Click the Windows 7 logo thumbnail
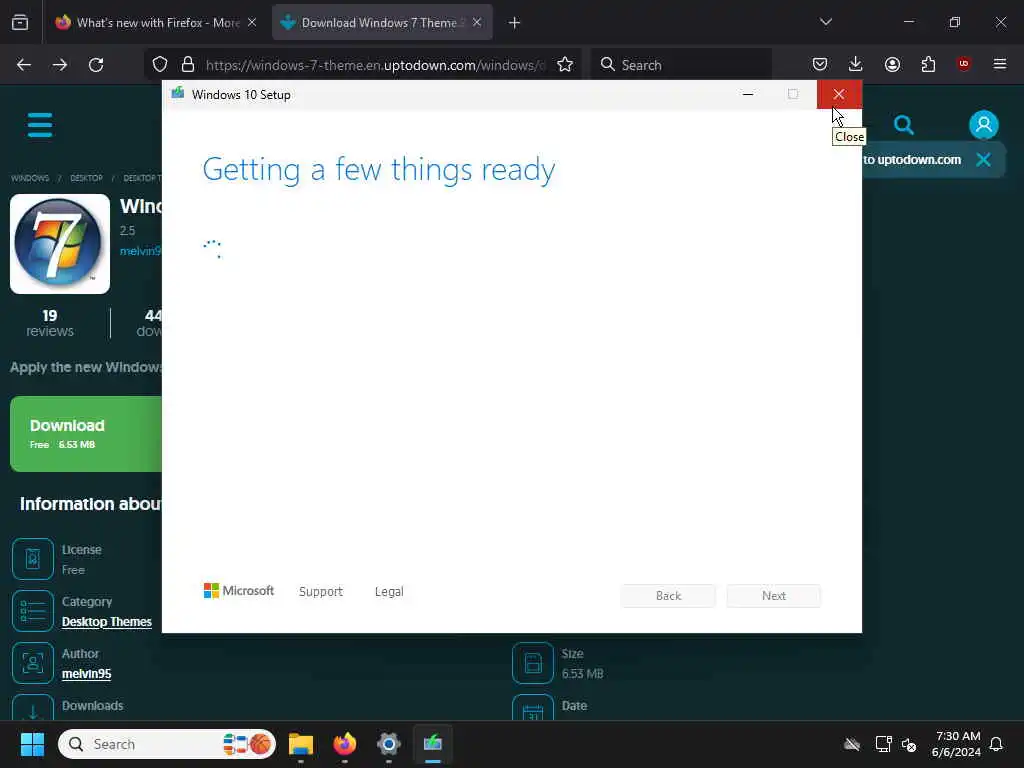The width and height of the screenshot is (1024, 768). (60, 244)
